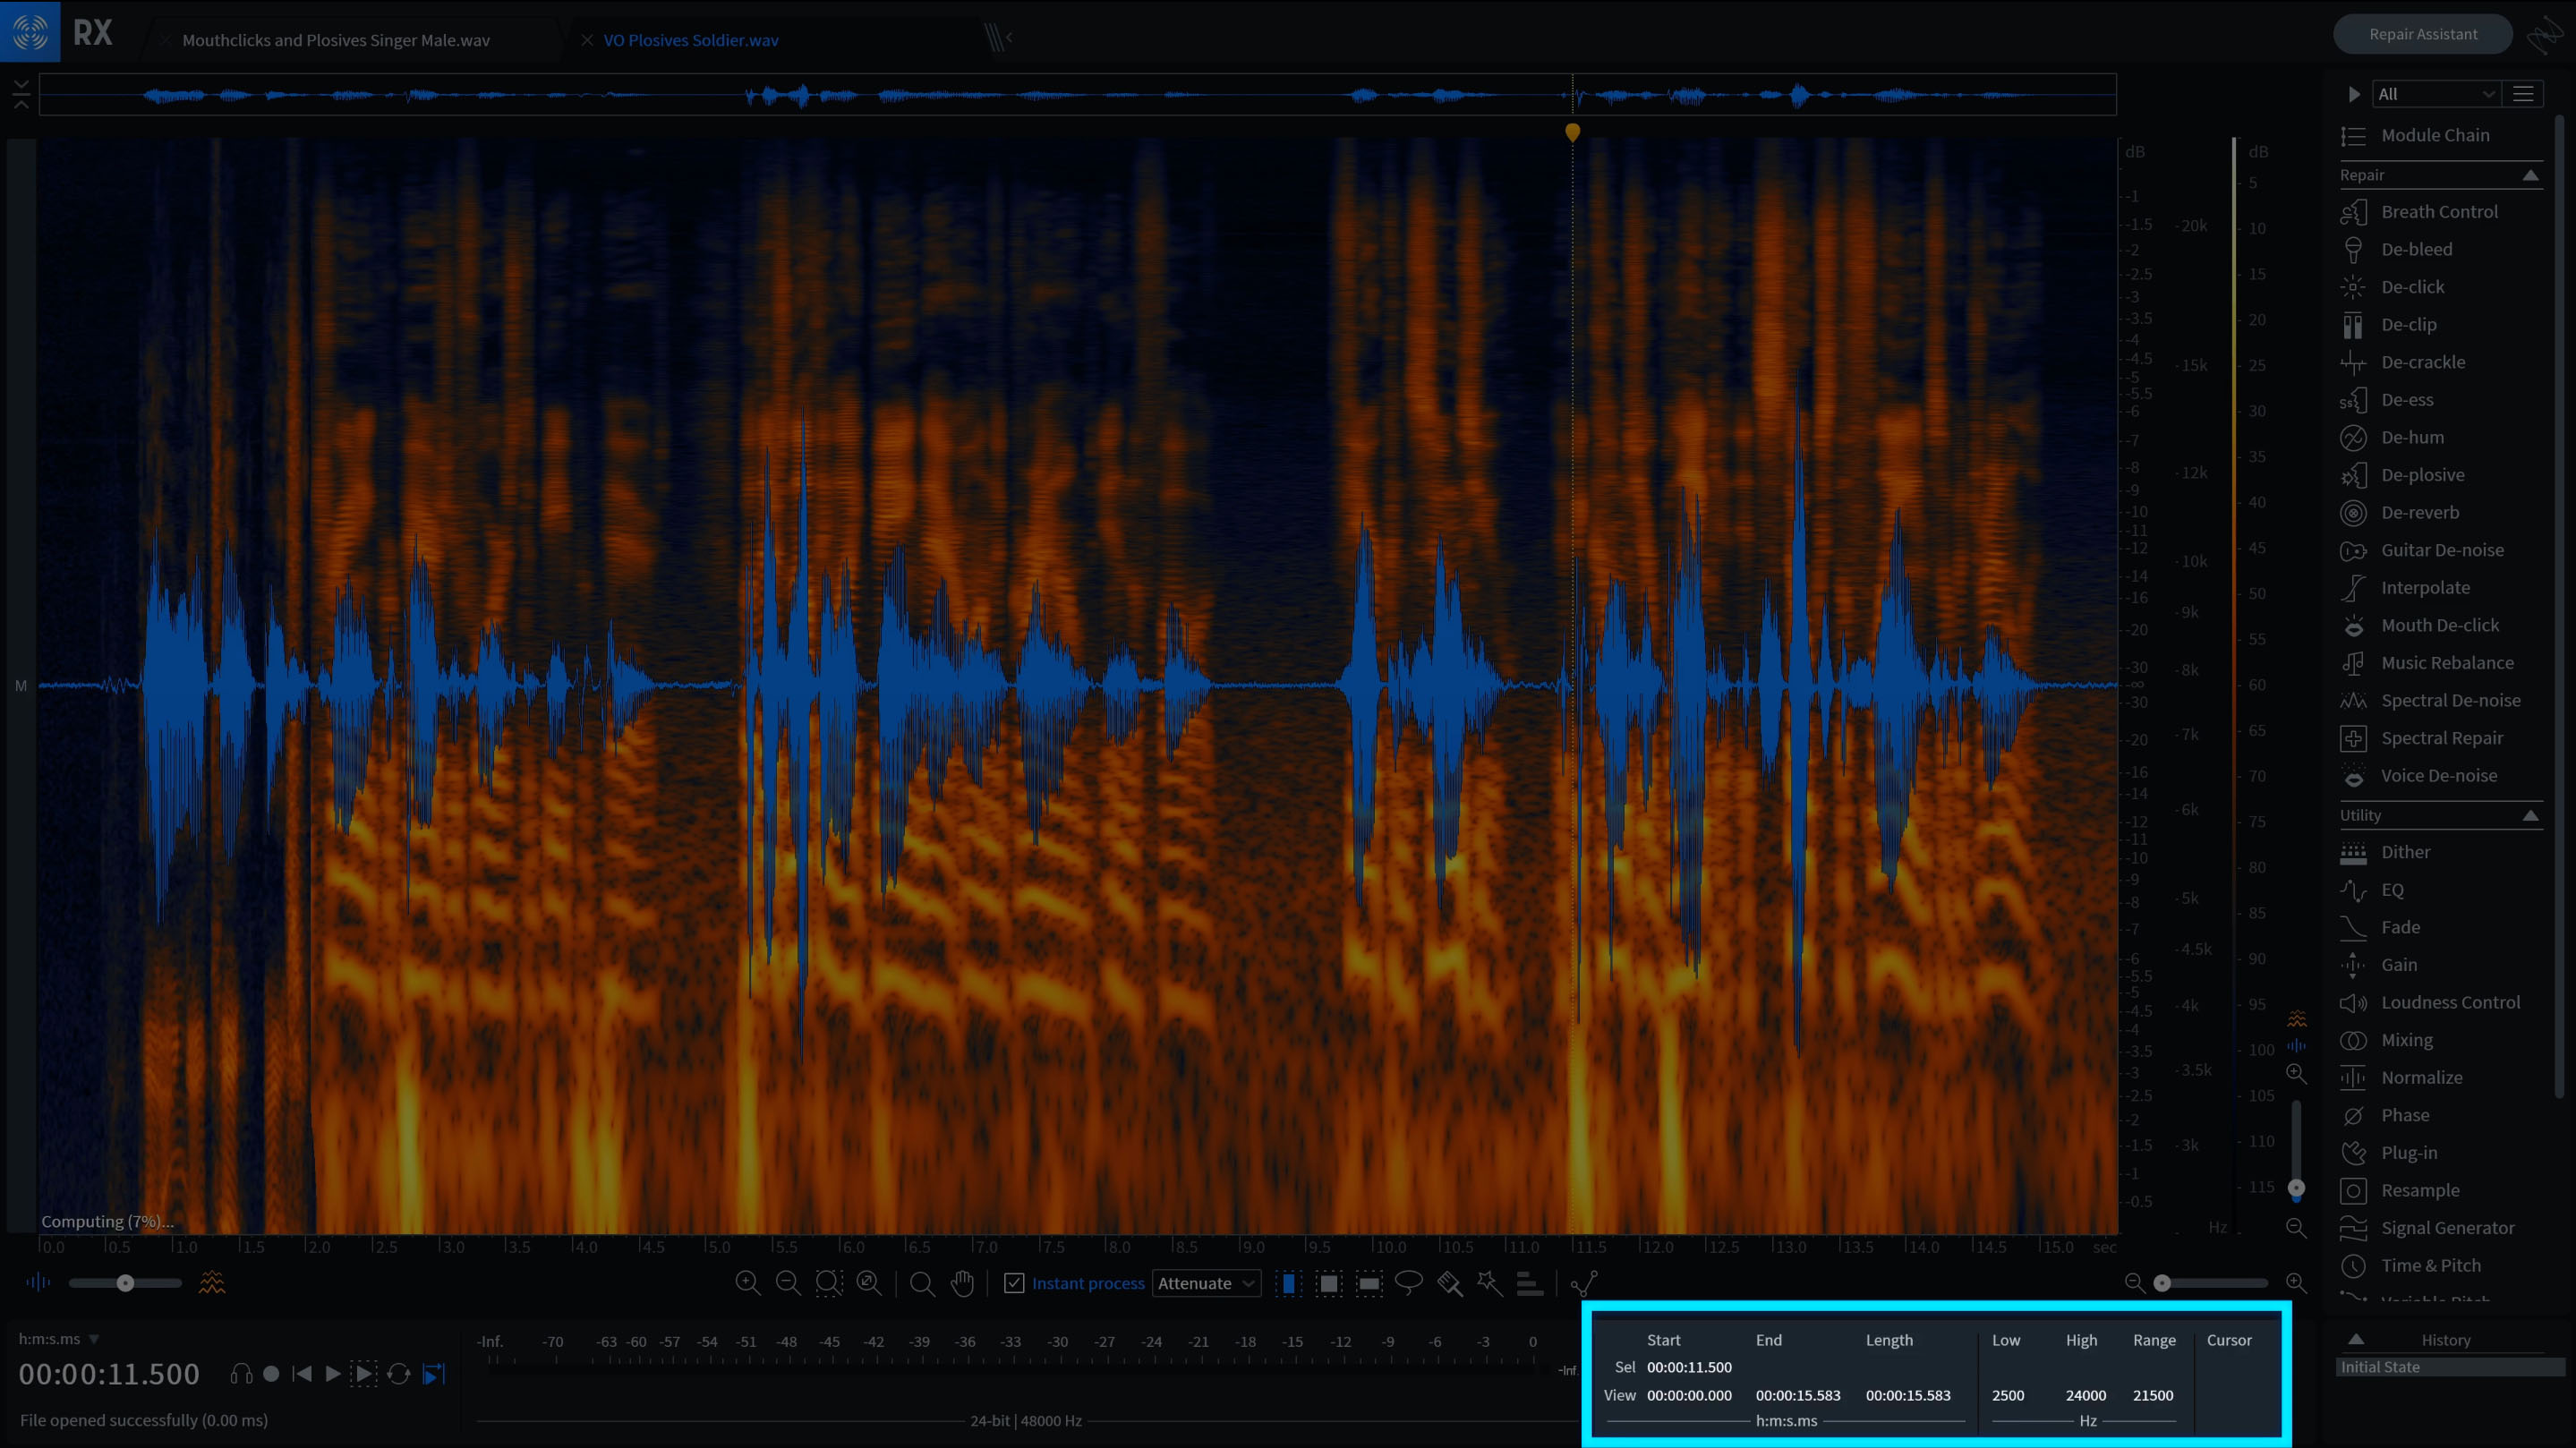Screen dimensions: 2576x1448
Task: Toggle playhead follows playback button
Action: pos(433,1374)
